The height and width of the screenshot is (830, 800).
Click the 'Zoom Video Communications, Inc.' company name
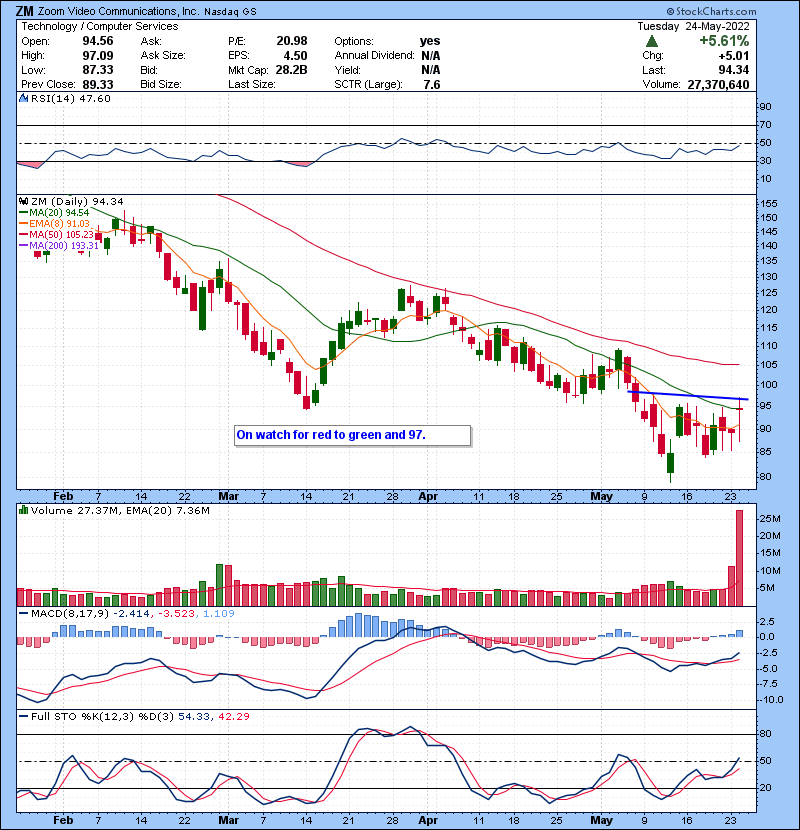point(119,11)
